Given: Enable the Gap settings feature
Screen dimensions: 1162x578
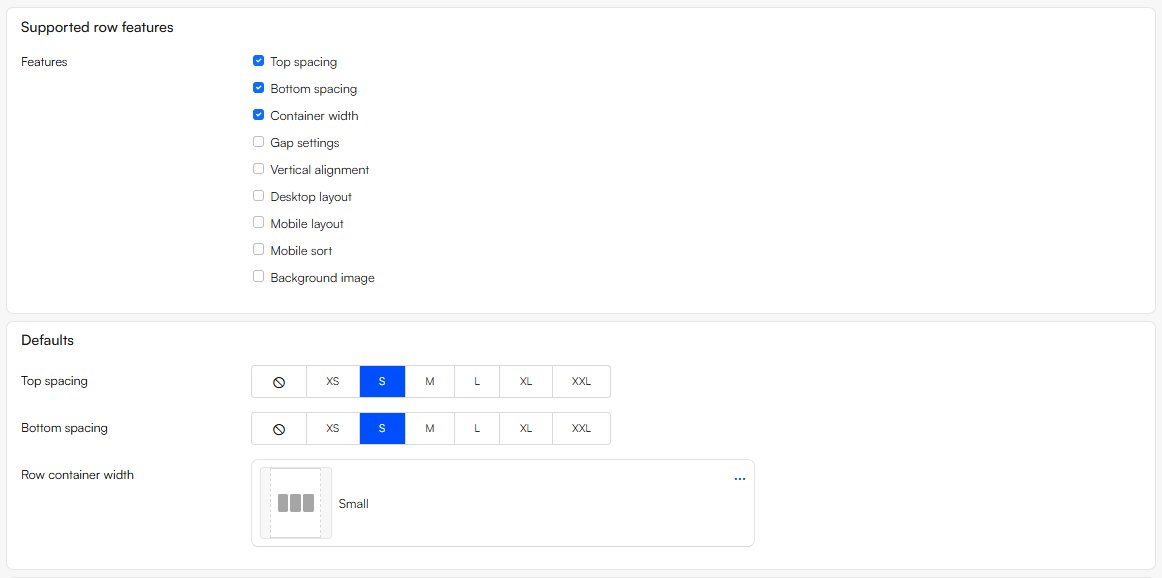Looking at the screenshot, I should 258,141.
